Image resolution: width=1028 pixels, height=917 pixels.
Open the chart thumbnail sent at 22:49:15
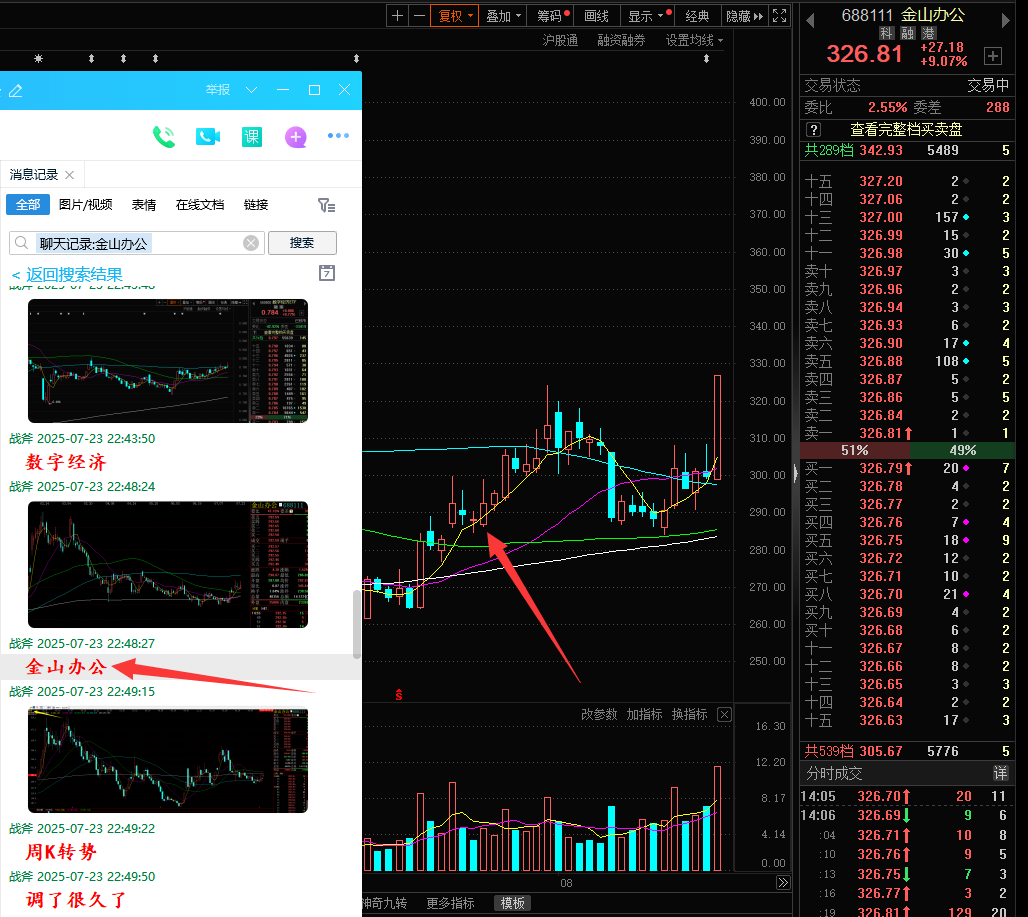pos(168,760)
